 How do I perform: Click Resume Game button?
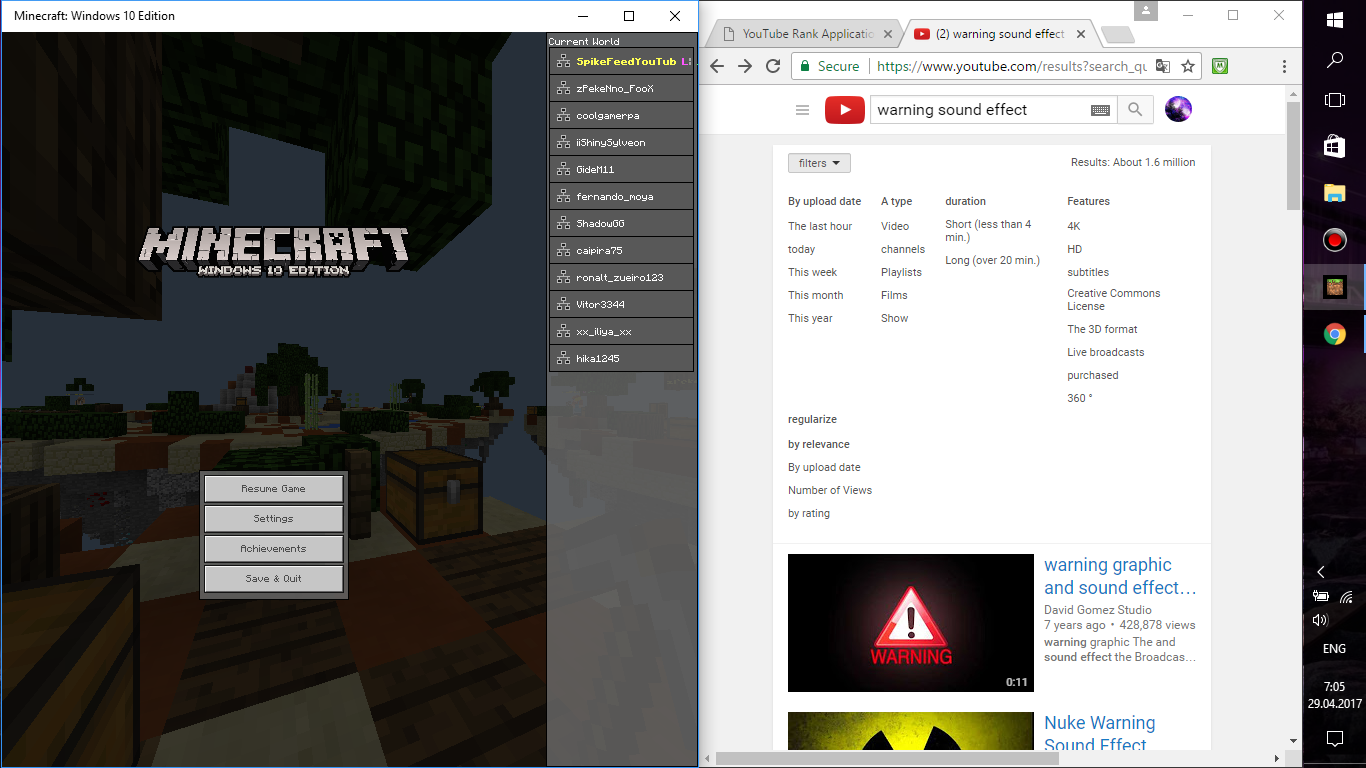(273, 488)
